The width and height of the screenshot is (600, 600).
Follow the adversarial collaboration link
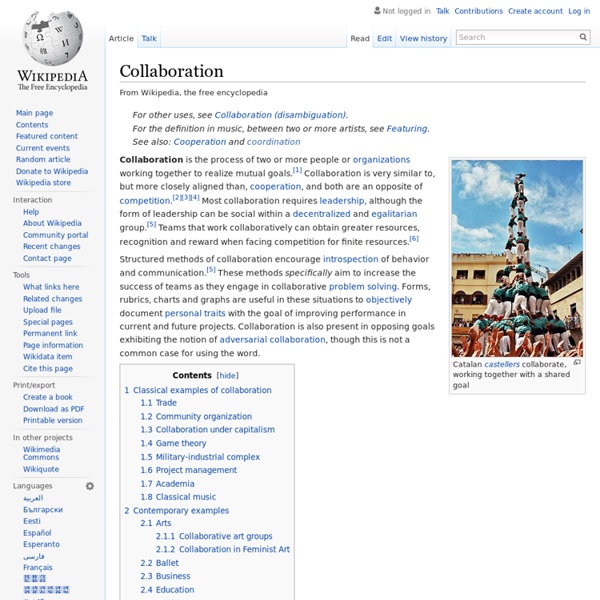coord(272,339)
